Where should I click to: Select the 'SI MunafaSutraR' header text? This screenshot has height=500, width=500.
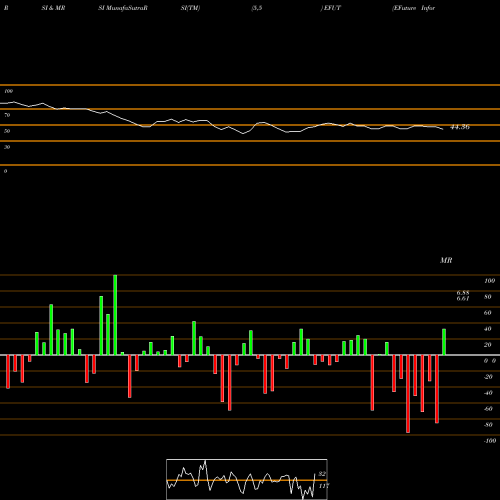click(123, 8)
